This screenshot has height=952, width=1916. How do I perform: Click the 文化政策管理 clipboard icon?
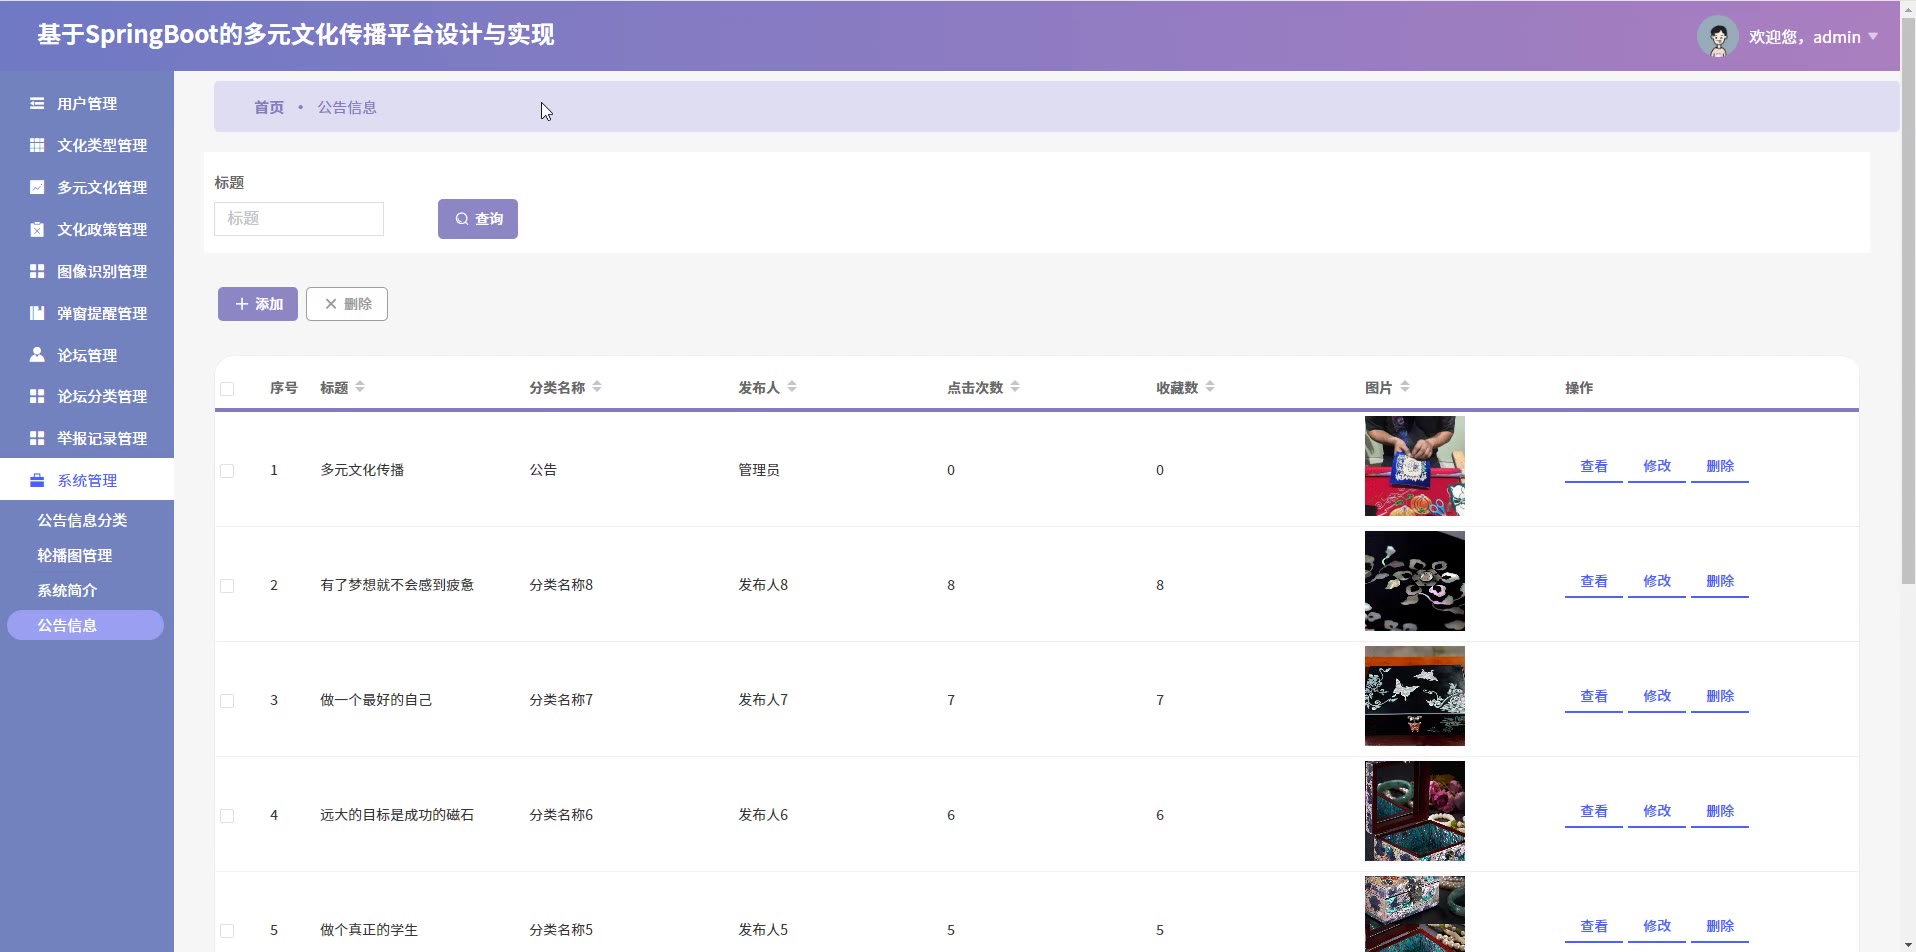pos(37,230)
